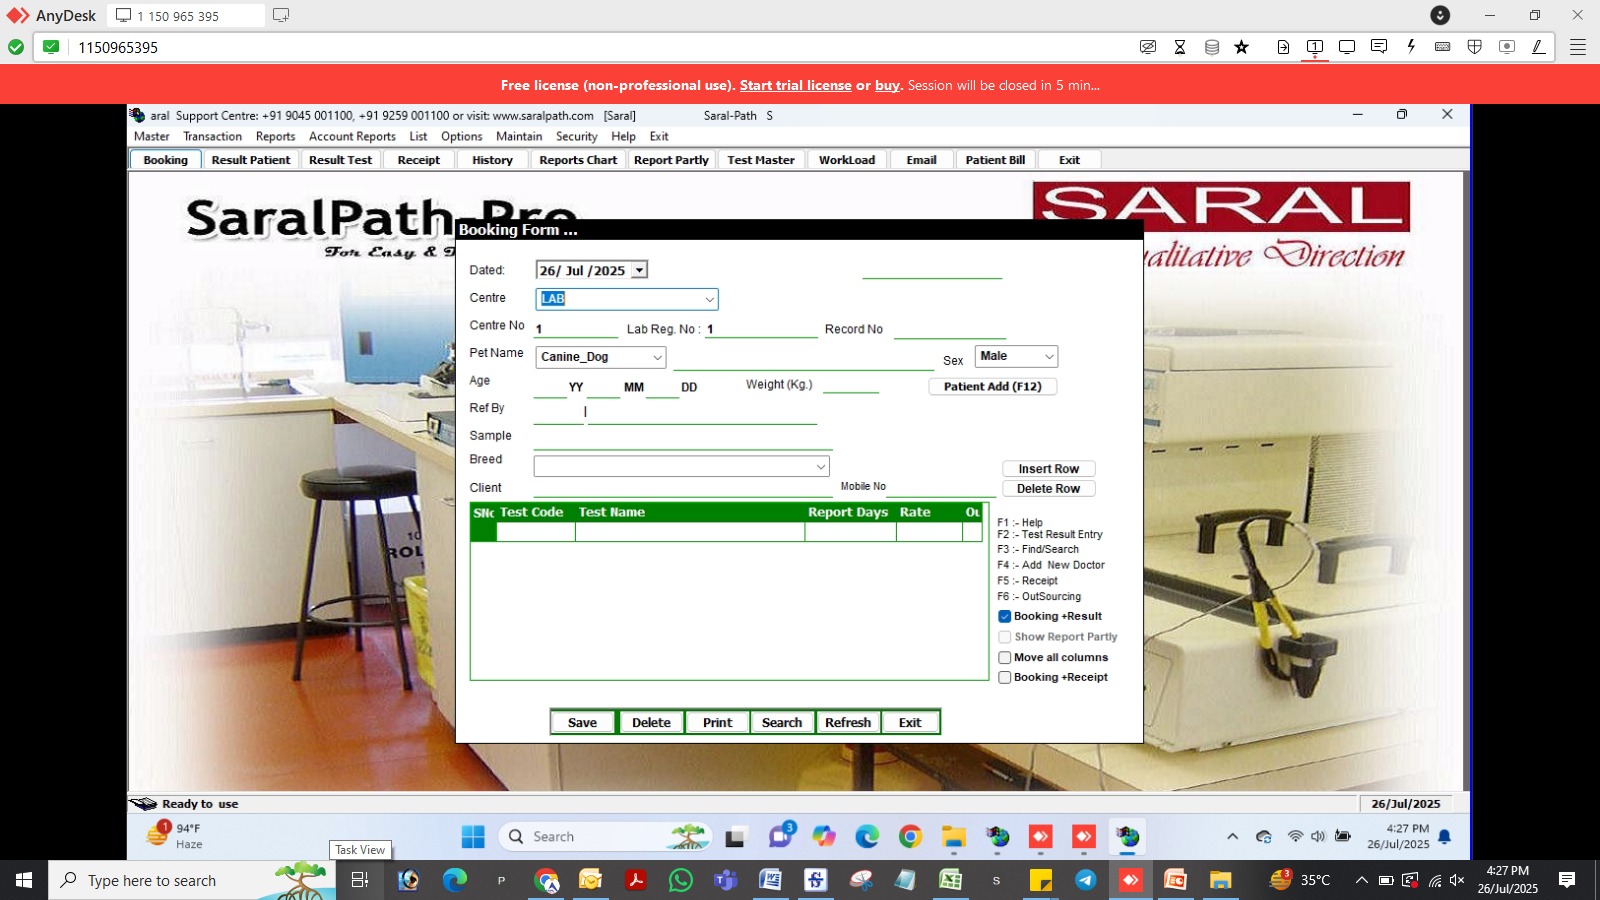Viewport: 1600px width, 900px height.
Task: Open Excel from local taskbar
Action: tap(950, 880)
